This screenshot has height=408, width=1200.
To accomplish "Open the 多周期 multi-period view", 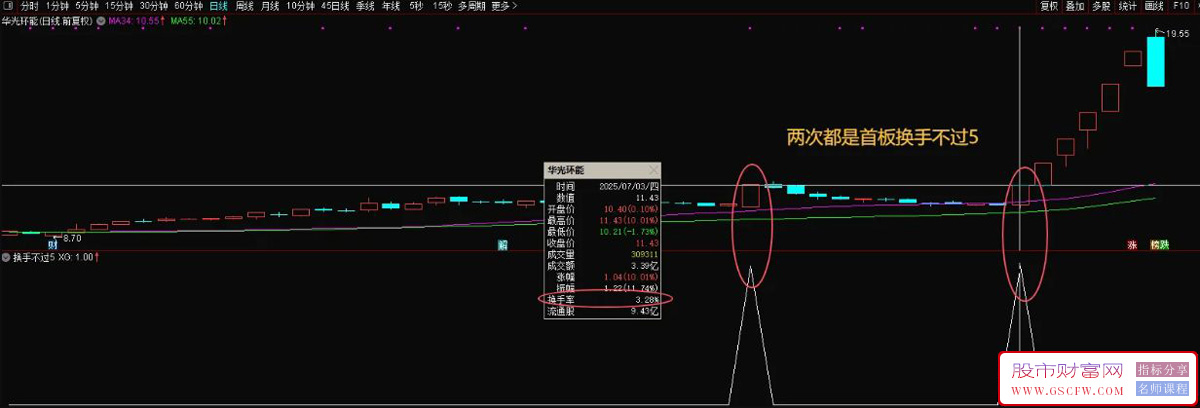I will (472, 6).
